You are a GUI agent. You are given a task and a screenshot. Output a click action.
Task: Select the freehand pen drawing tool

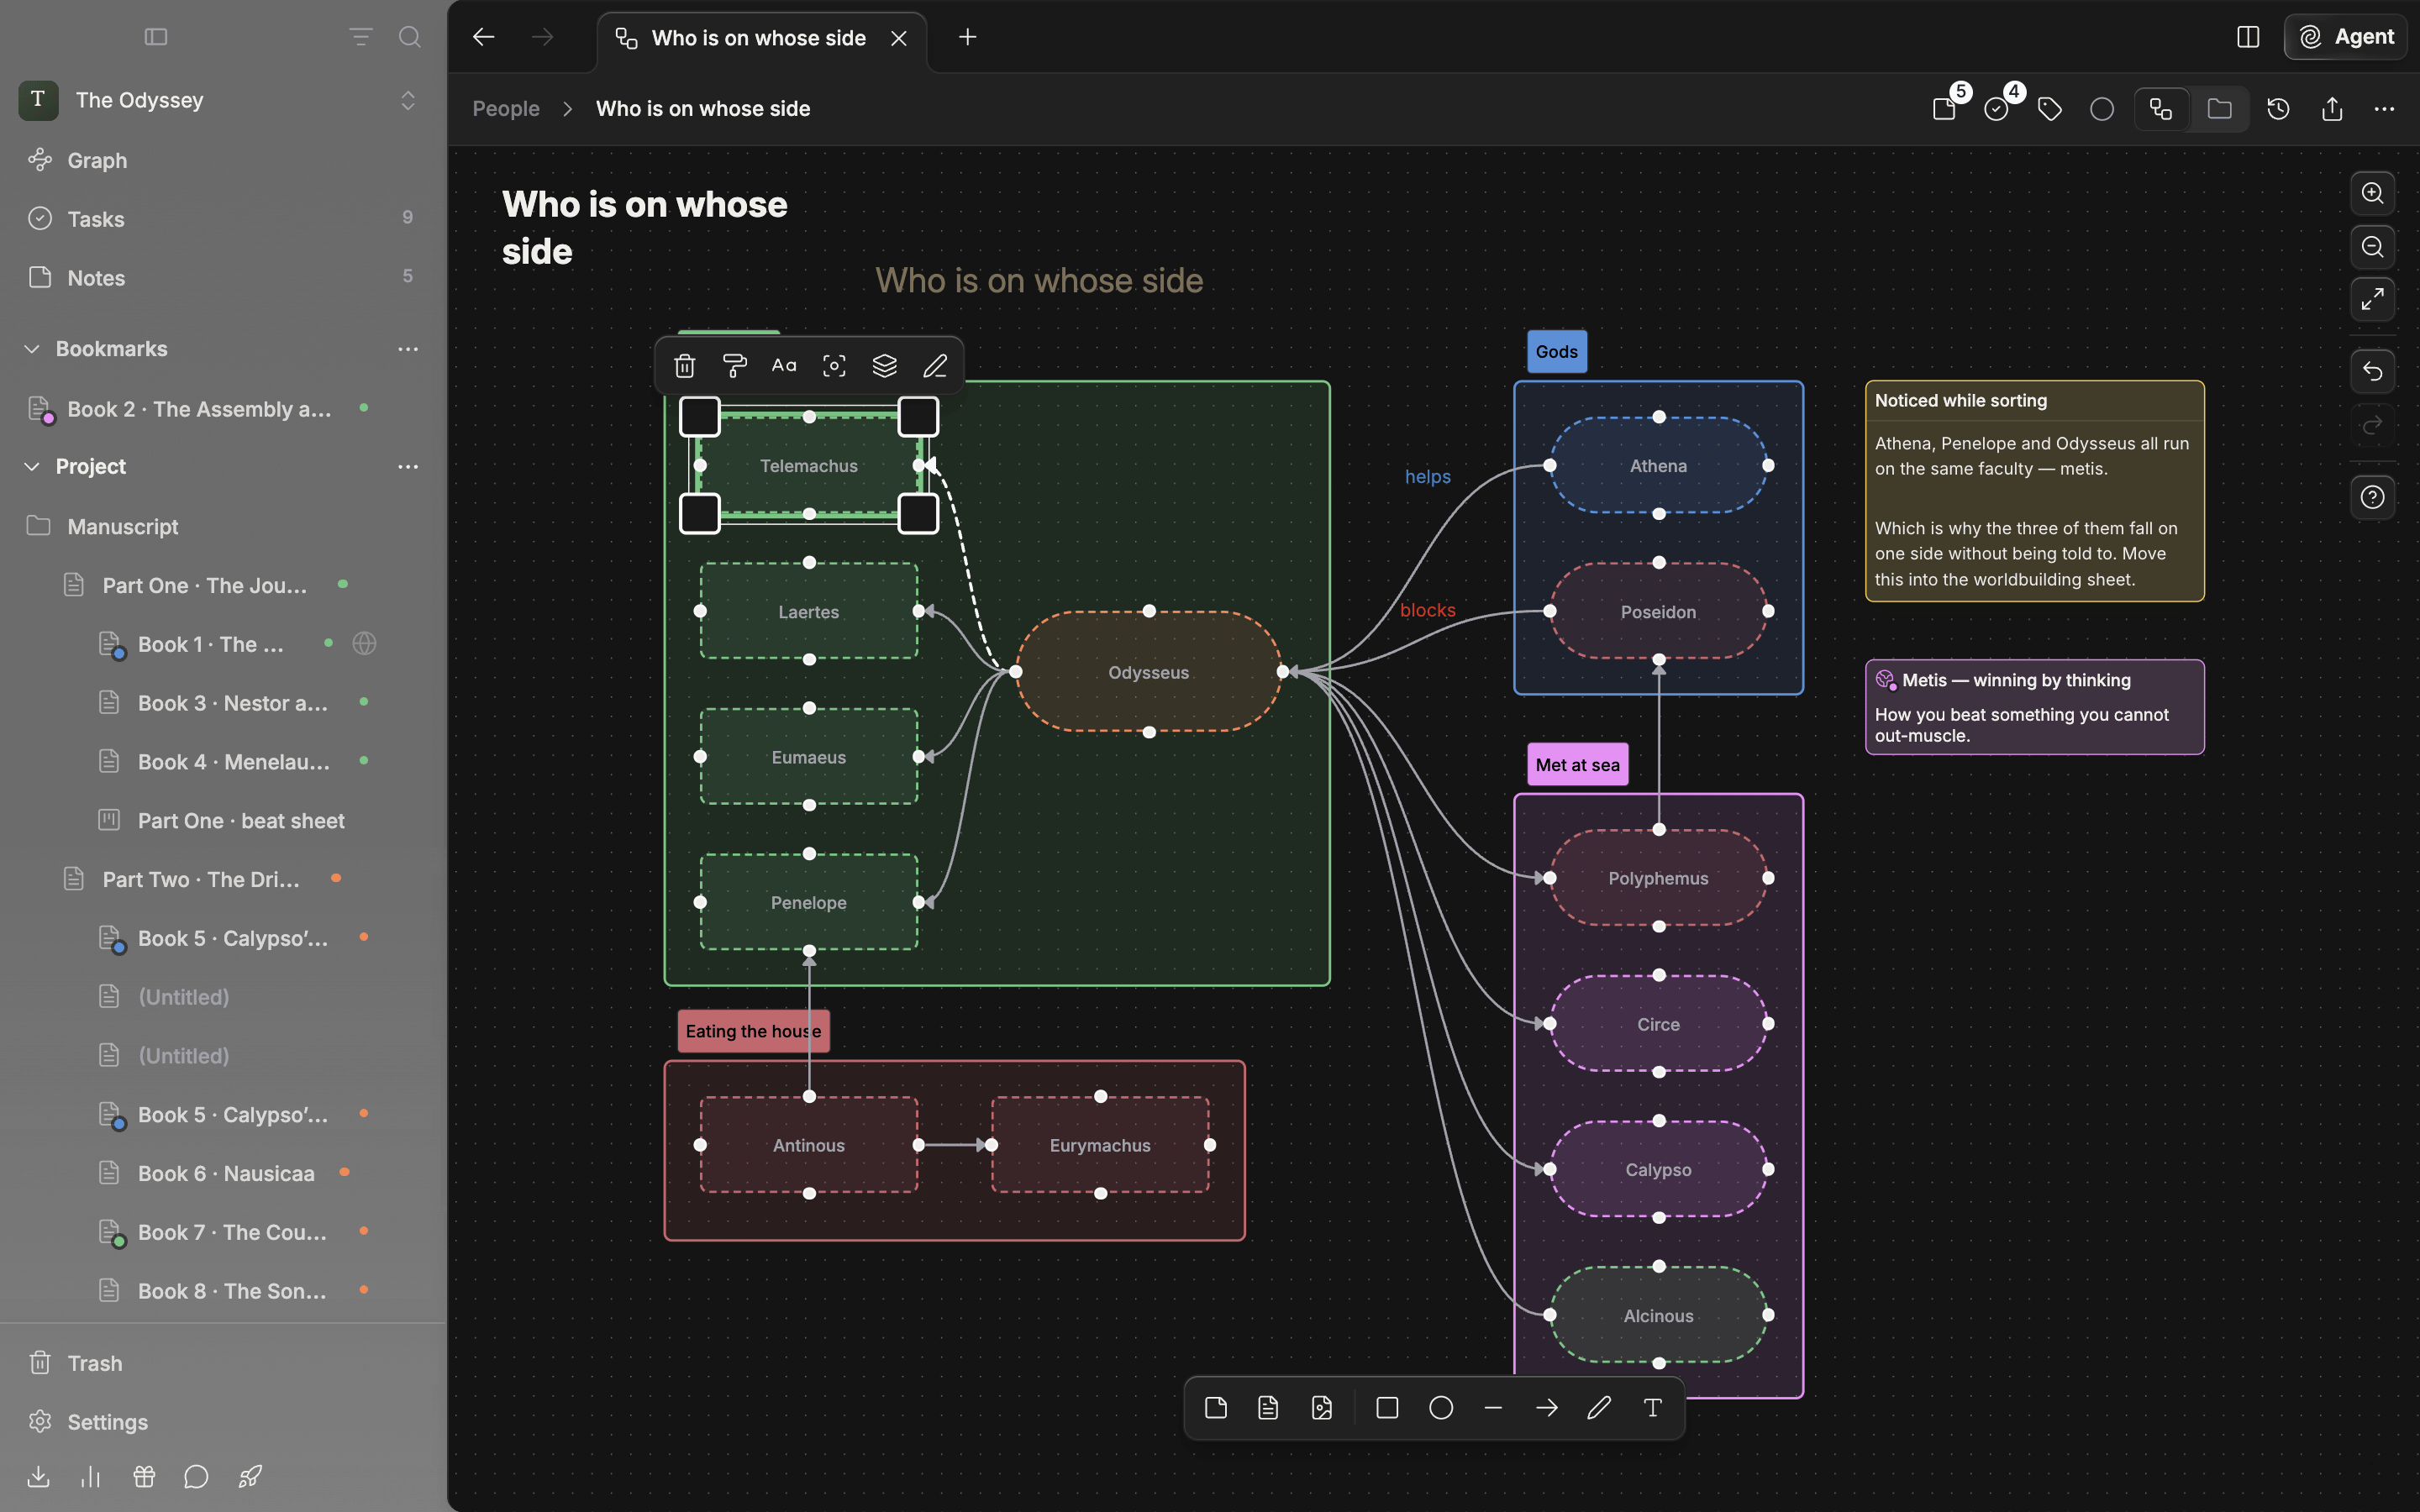click(1599, 1408)
